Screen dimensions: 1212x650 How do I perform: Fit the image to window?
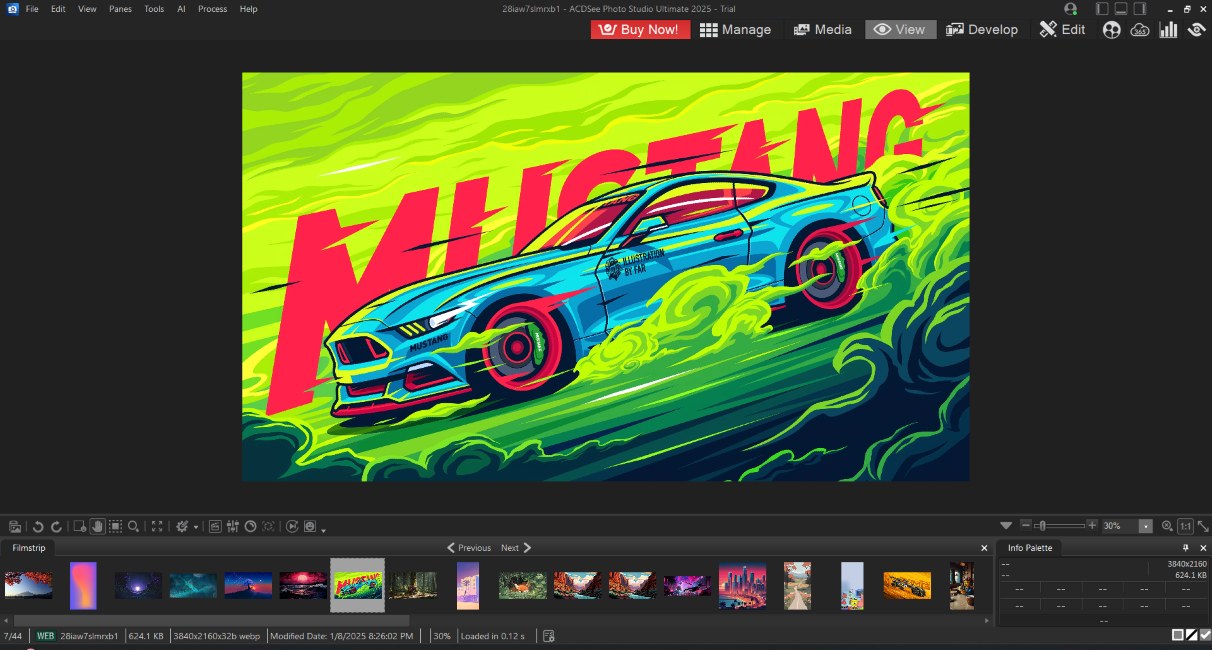(157, 527)
